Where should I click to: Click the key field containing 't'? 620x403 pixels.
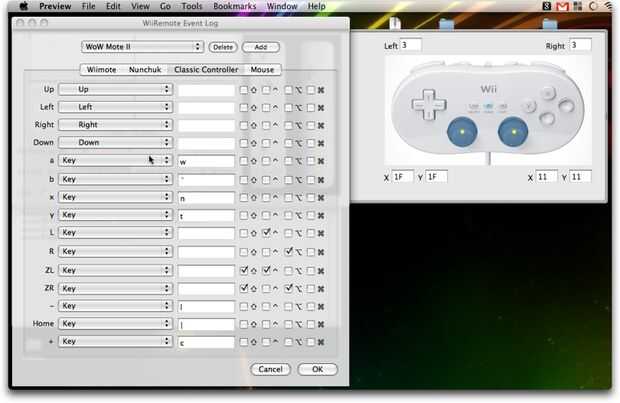coord(206,216)
